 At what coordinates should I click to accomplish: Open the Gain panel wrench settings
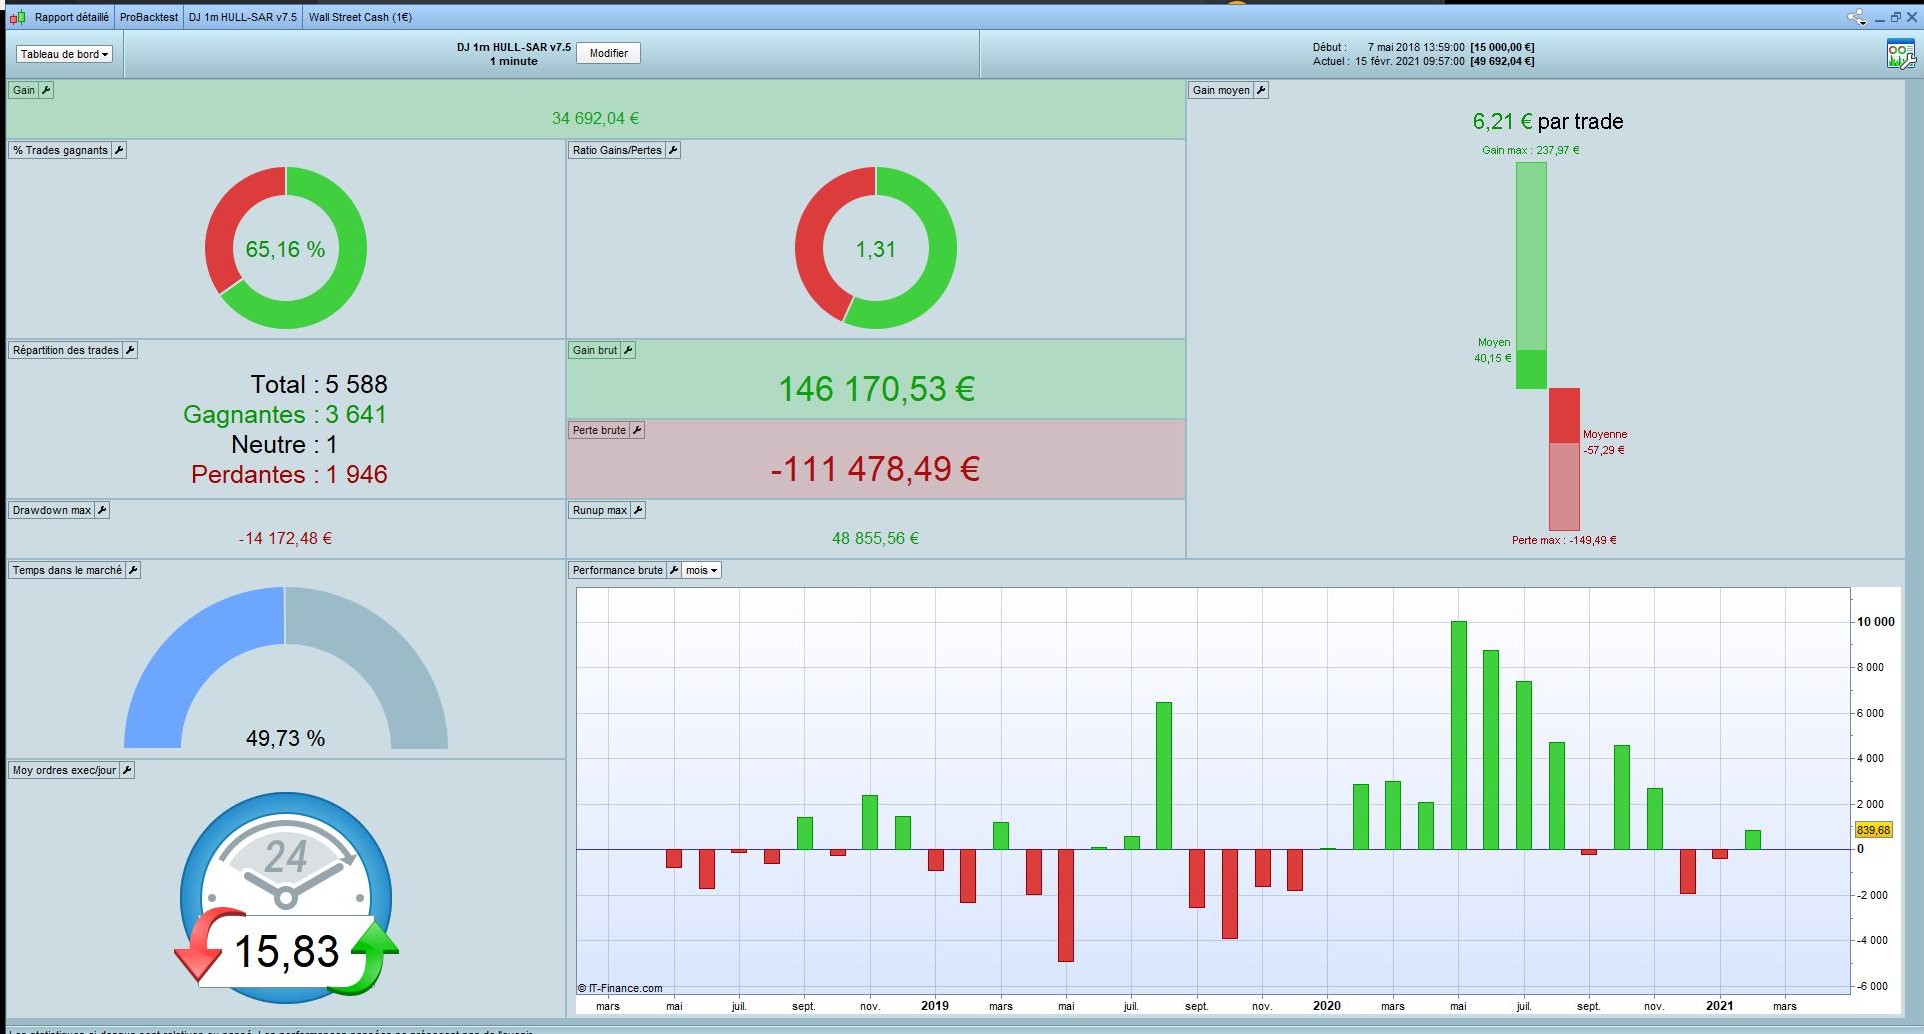[46, 90]
